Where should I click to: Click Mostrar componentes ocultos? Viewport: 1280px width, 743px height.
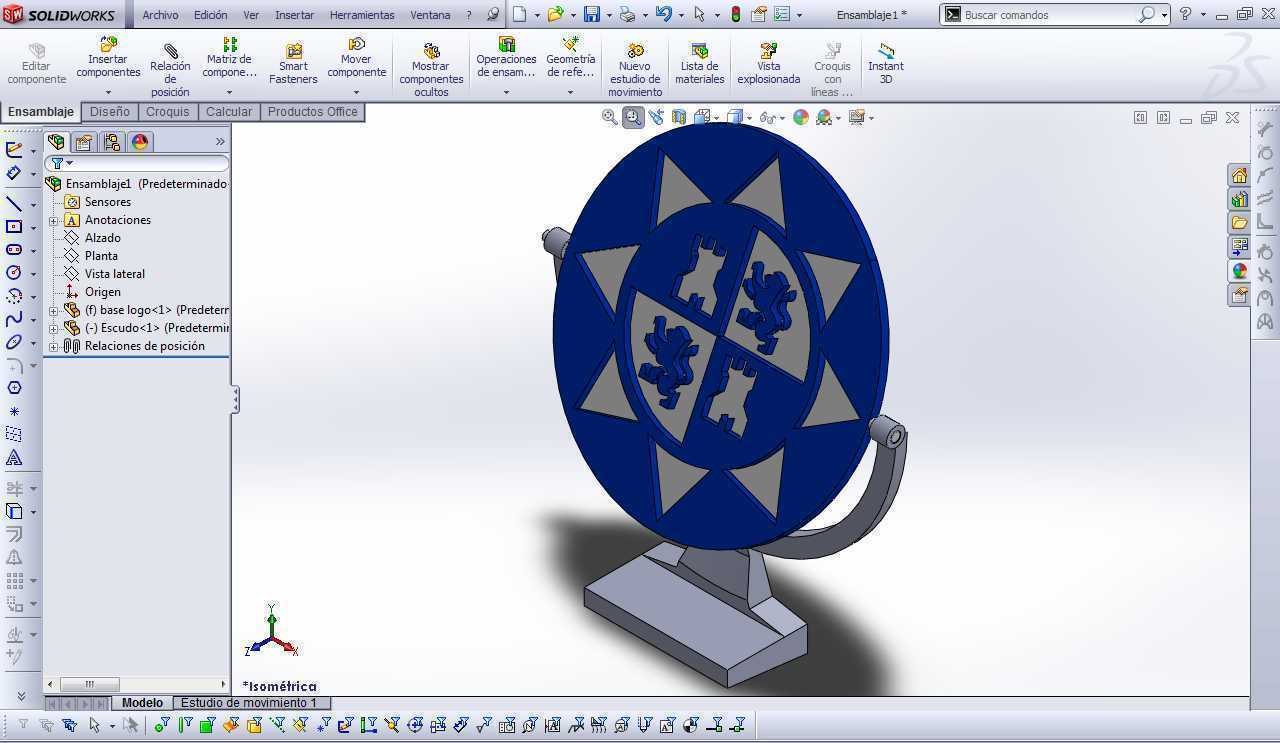pos(431,70)
